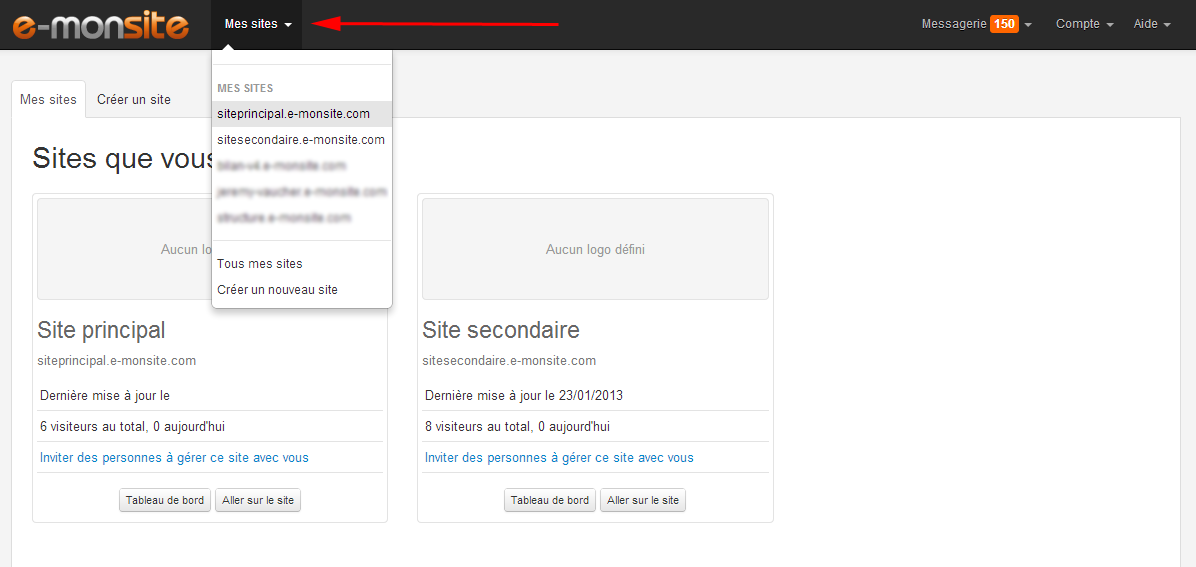Switch to the Créer un site tab
Screen dimensions: 1196x567
tap(134, 99)
